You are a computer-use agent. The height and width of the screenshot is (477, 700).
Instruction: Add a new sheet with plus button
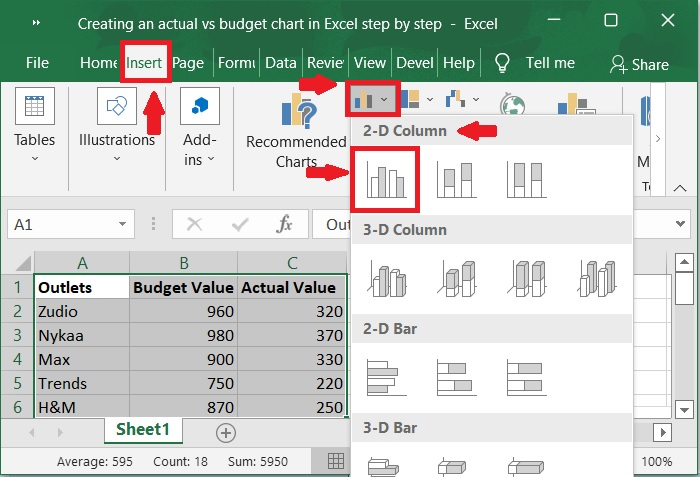pyautogui.click(x=226, y=432)
